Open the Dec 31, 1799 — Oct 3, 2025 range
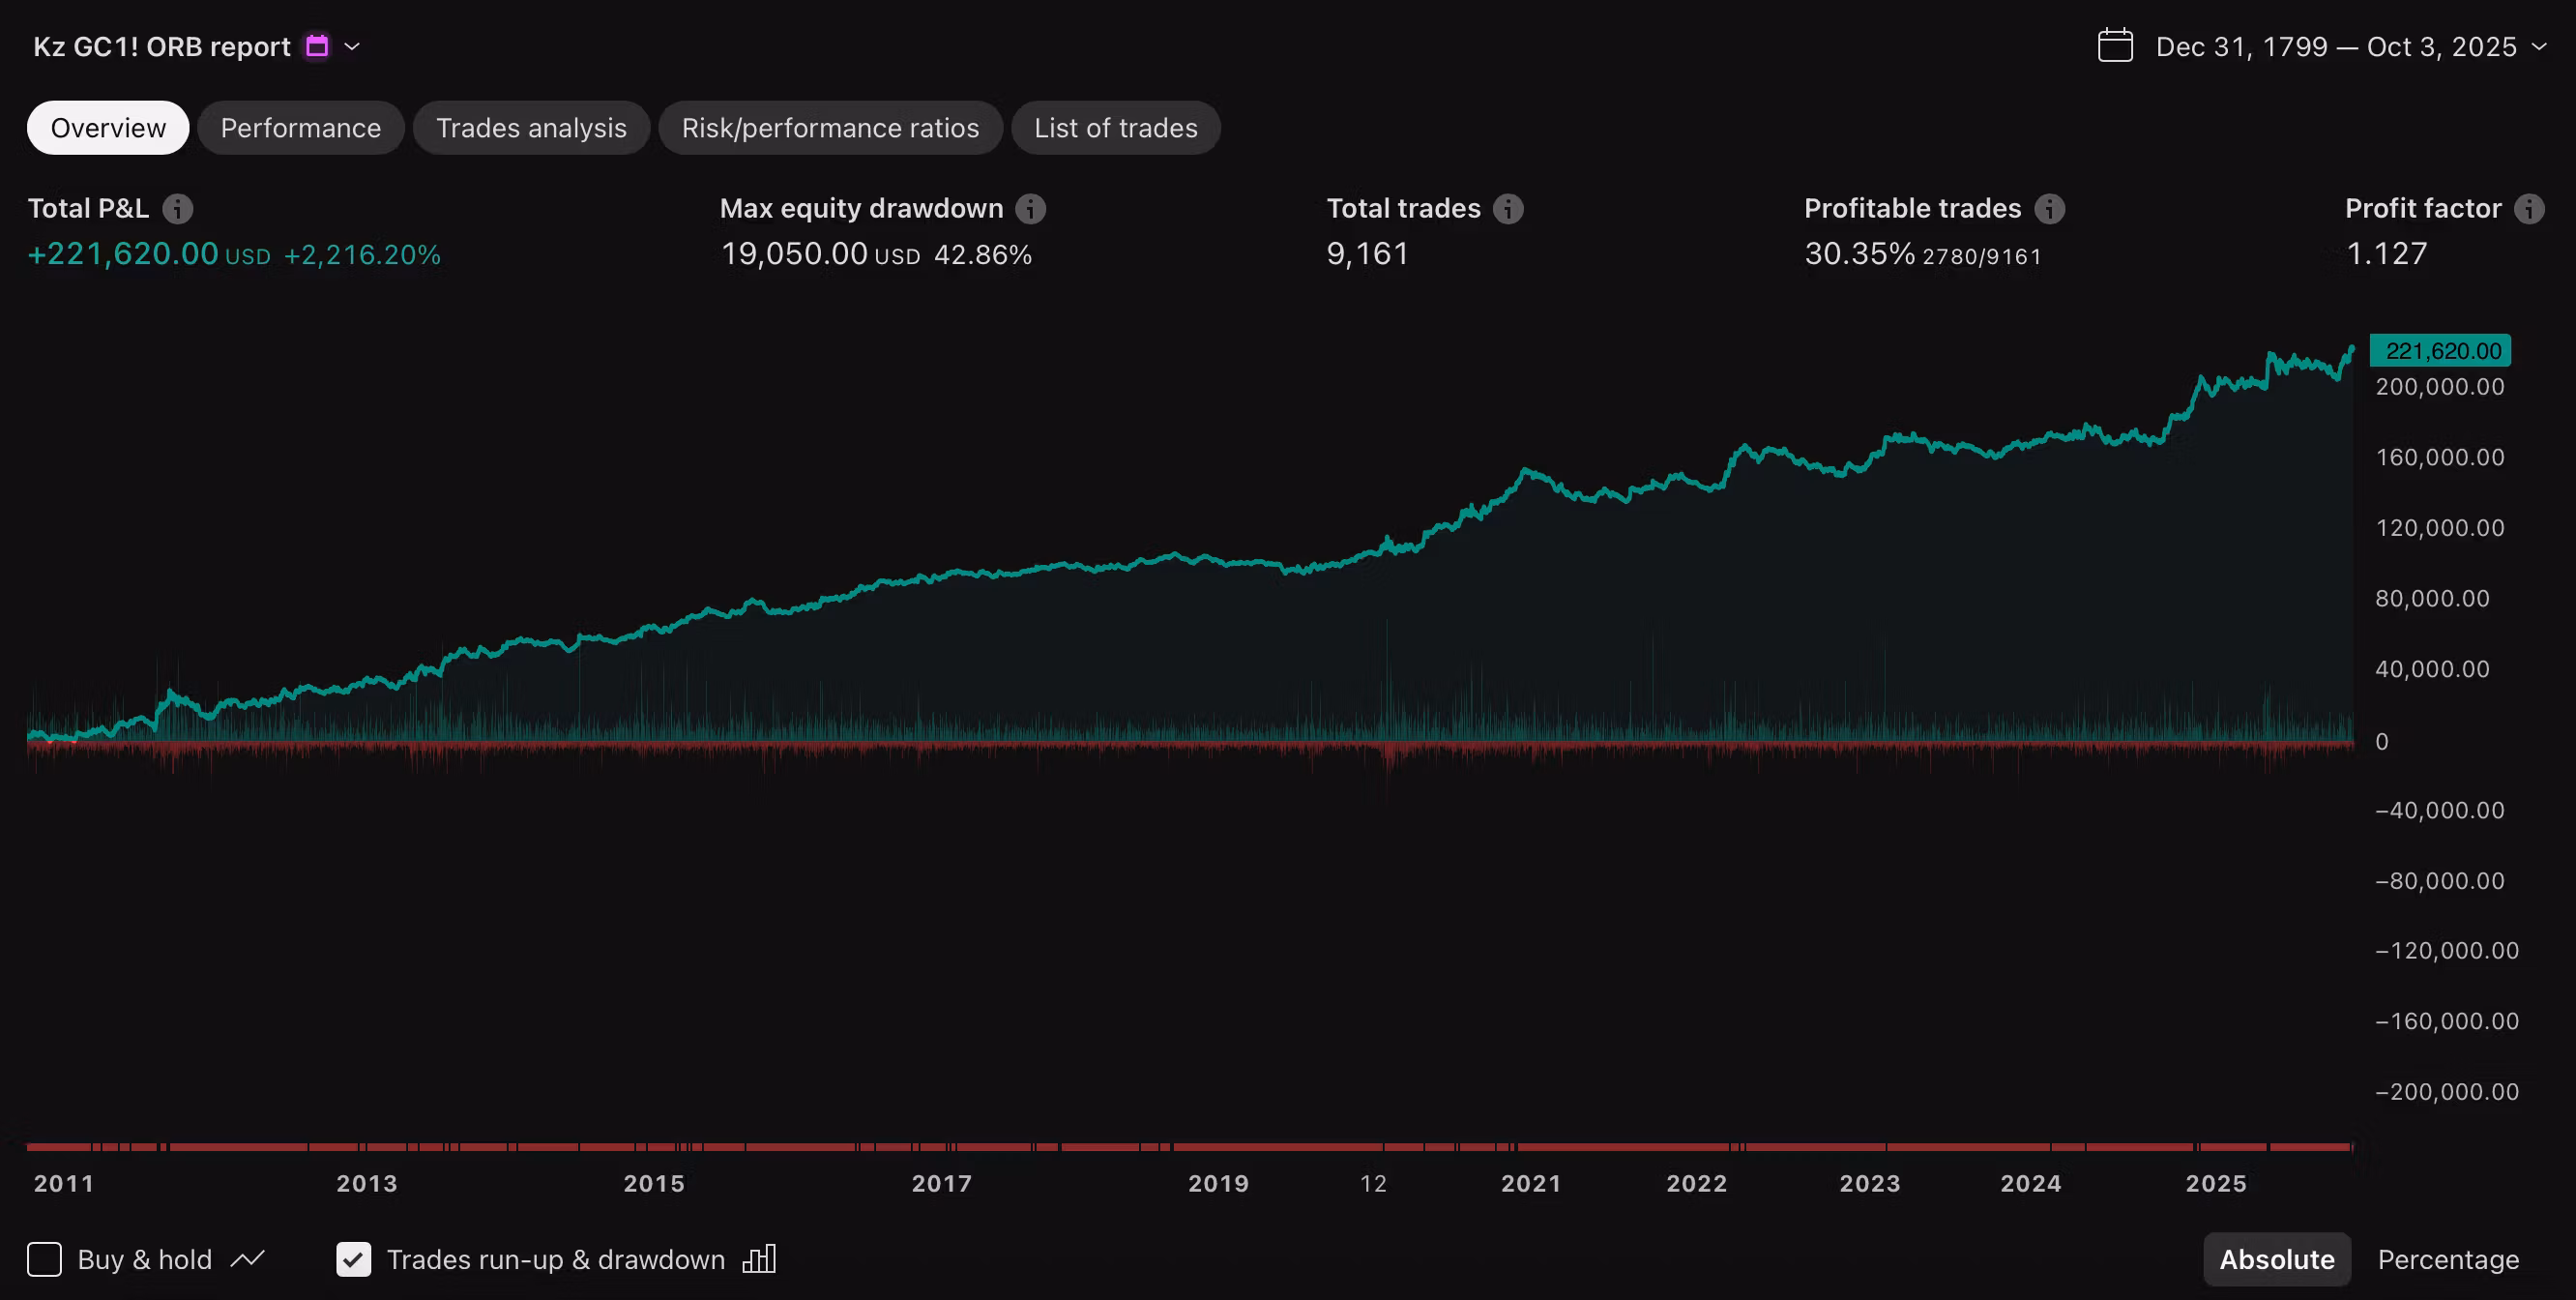2576x1300 pixels. click(x=2336, y=47)
